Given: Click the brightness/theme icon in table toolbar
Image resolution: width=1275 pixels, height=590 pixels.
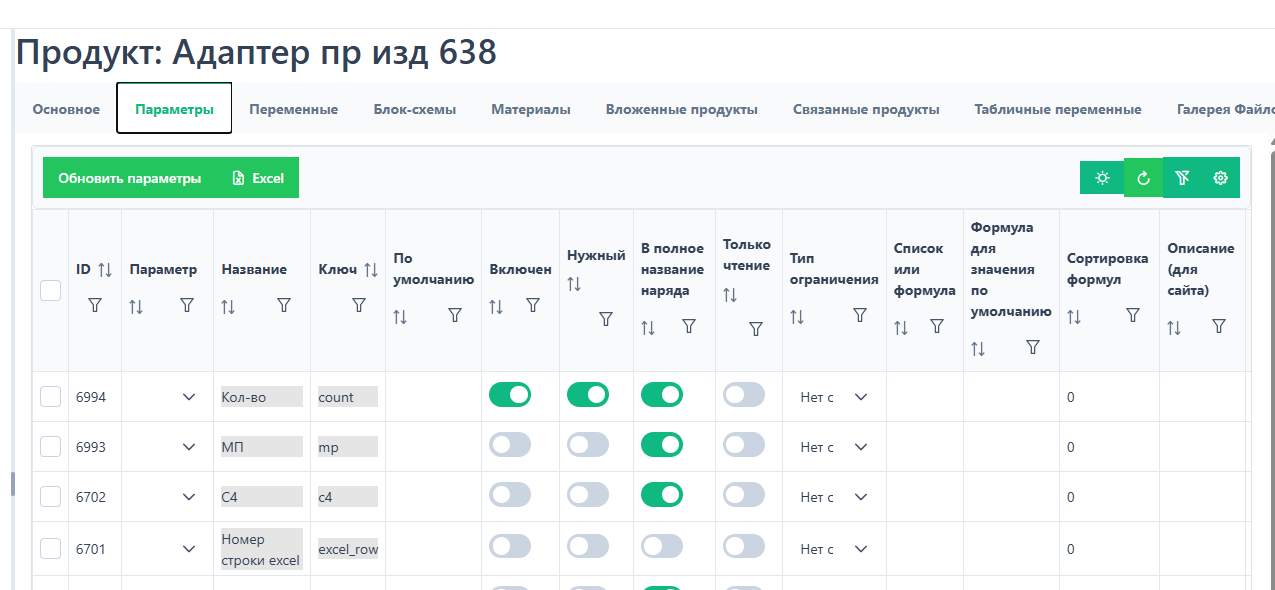Looking at the screenshot, I should click(x=1101, y=178).
